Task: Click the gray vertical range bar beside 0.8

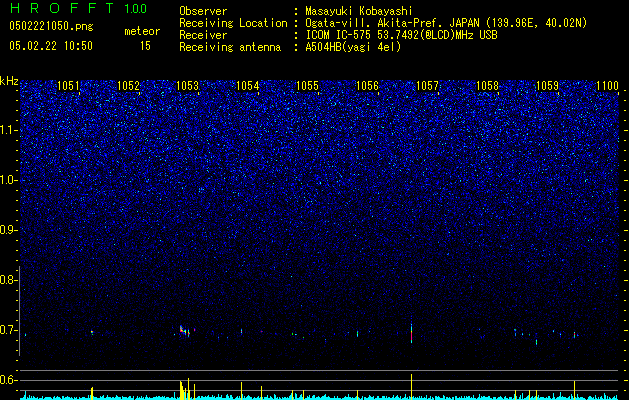Action: click(x=19, y=311)
